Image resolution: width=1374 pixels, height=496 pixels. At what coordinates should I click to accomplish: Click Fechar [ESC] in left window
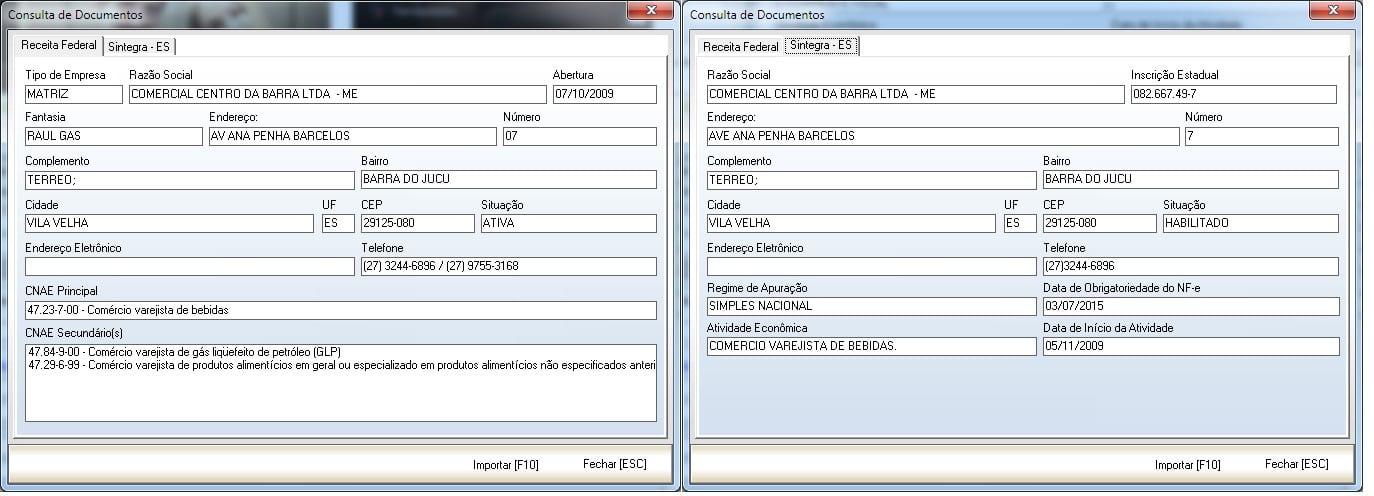[x=615, y=464]
